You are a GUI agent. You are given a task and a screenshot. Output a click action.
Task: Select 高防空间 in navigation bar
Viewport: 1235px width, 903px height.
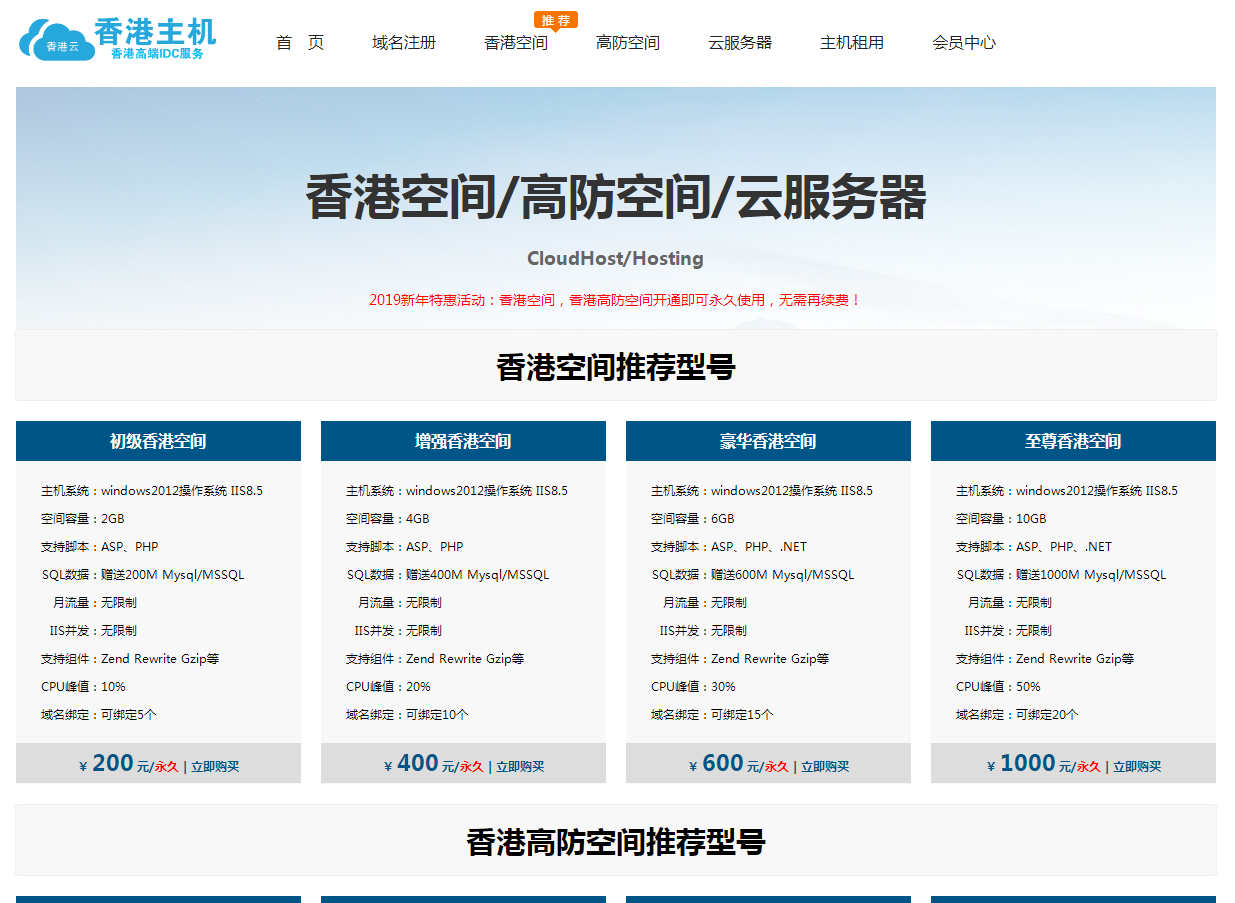pyautogui.click(x=628, y=43)
